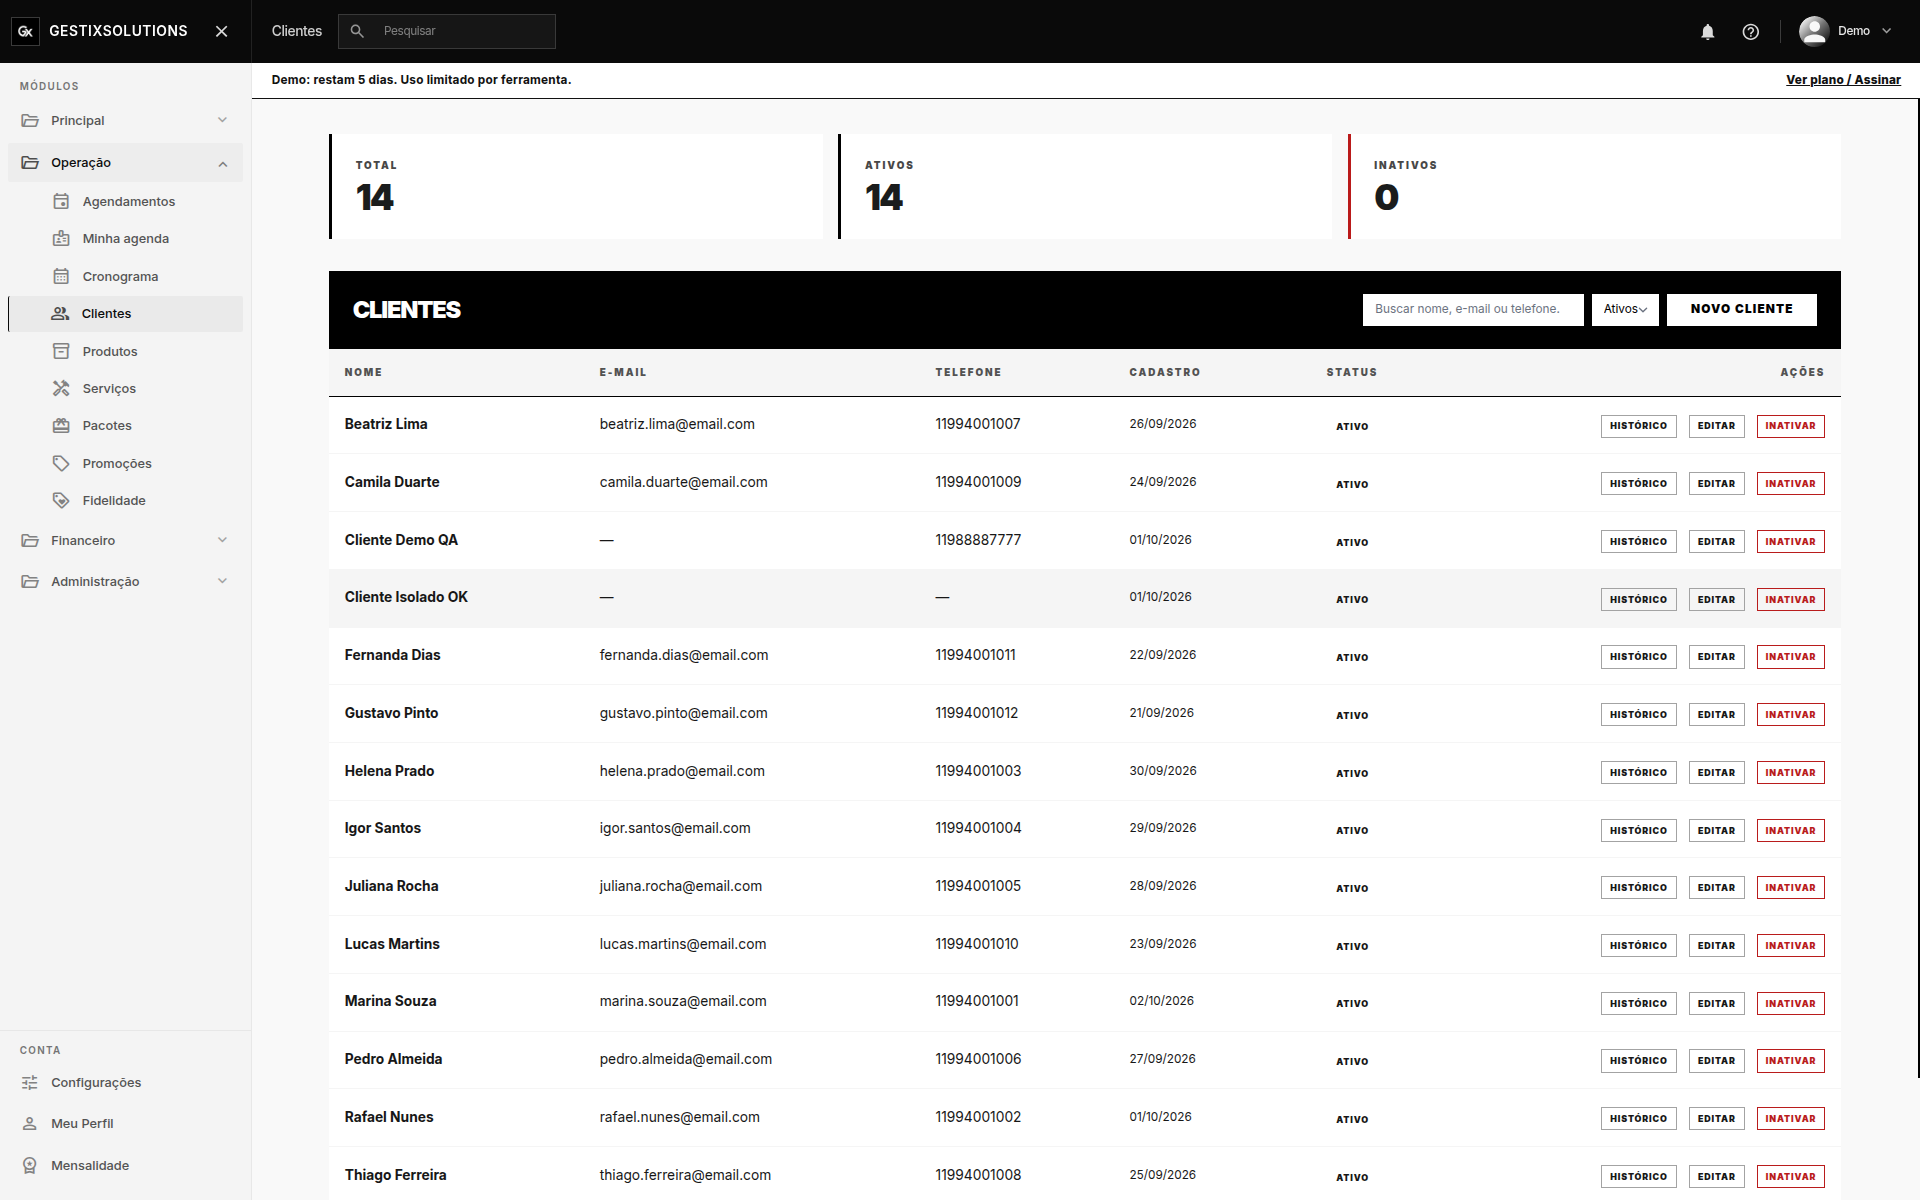This screenshot has height=1200, width=1920.
Task: Click phone number 11994001010
Action: [x=976, y=944]
